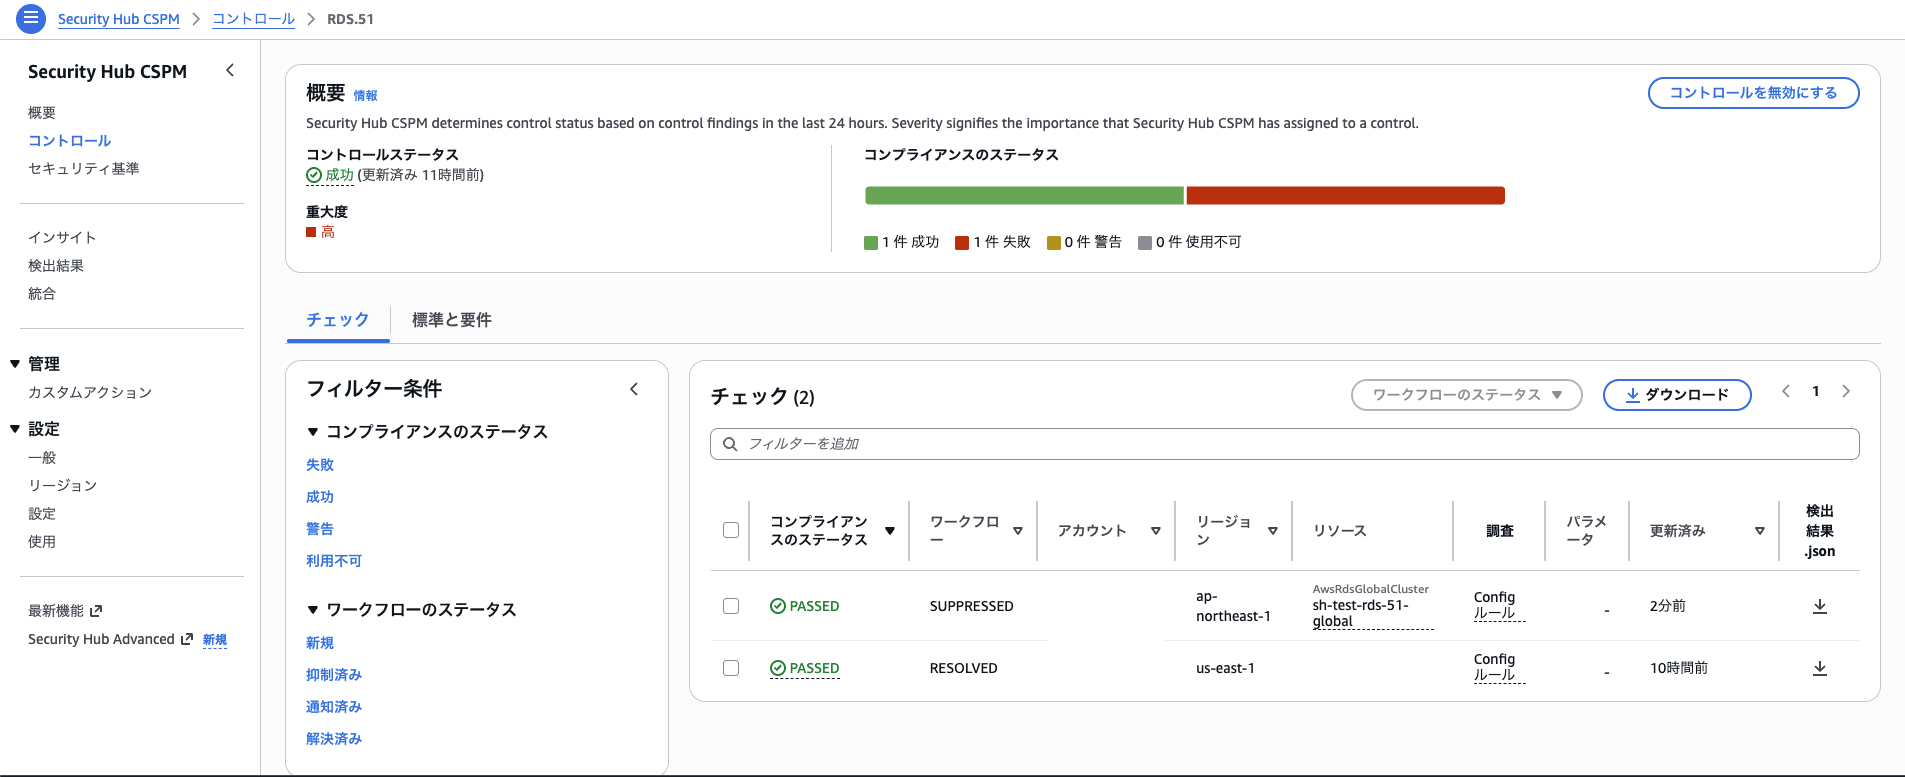The image size is (1905, 777).
Task: Click the red failed segment of compliance bar
Action: (1345, 196)
